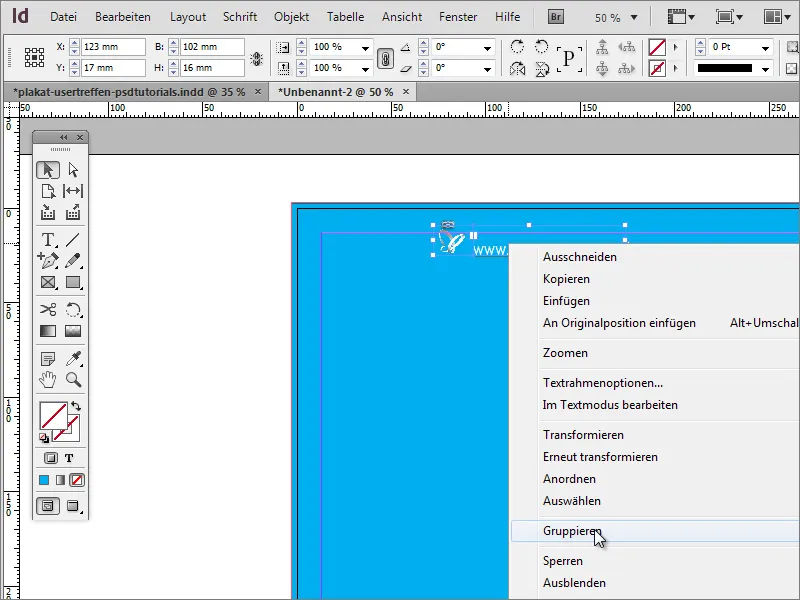Select the Rectangle Frame tool

[48, 282]
